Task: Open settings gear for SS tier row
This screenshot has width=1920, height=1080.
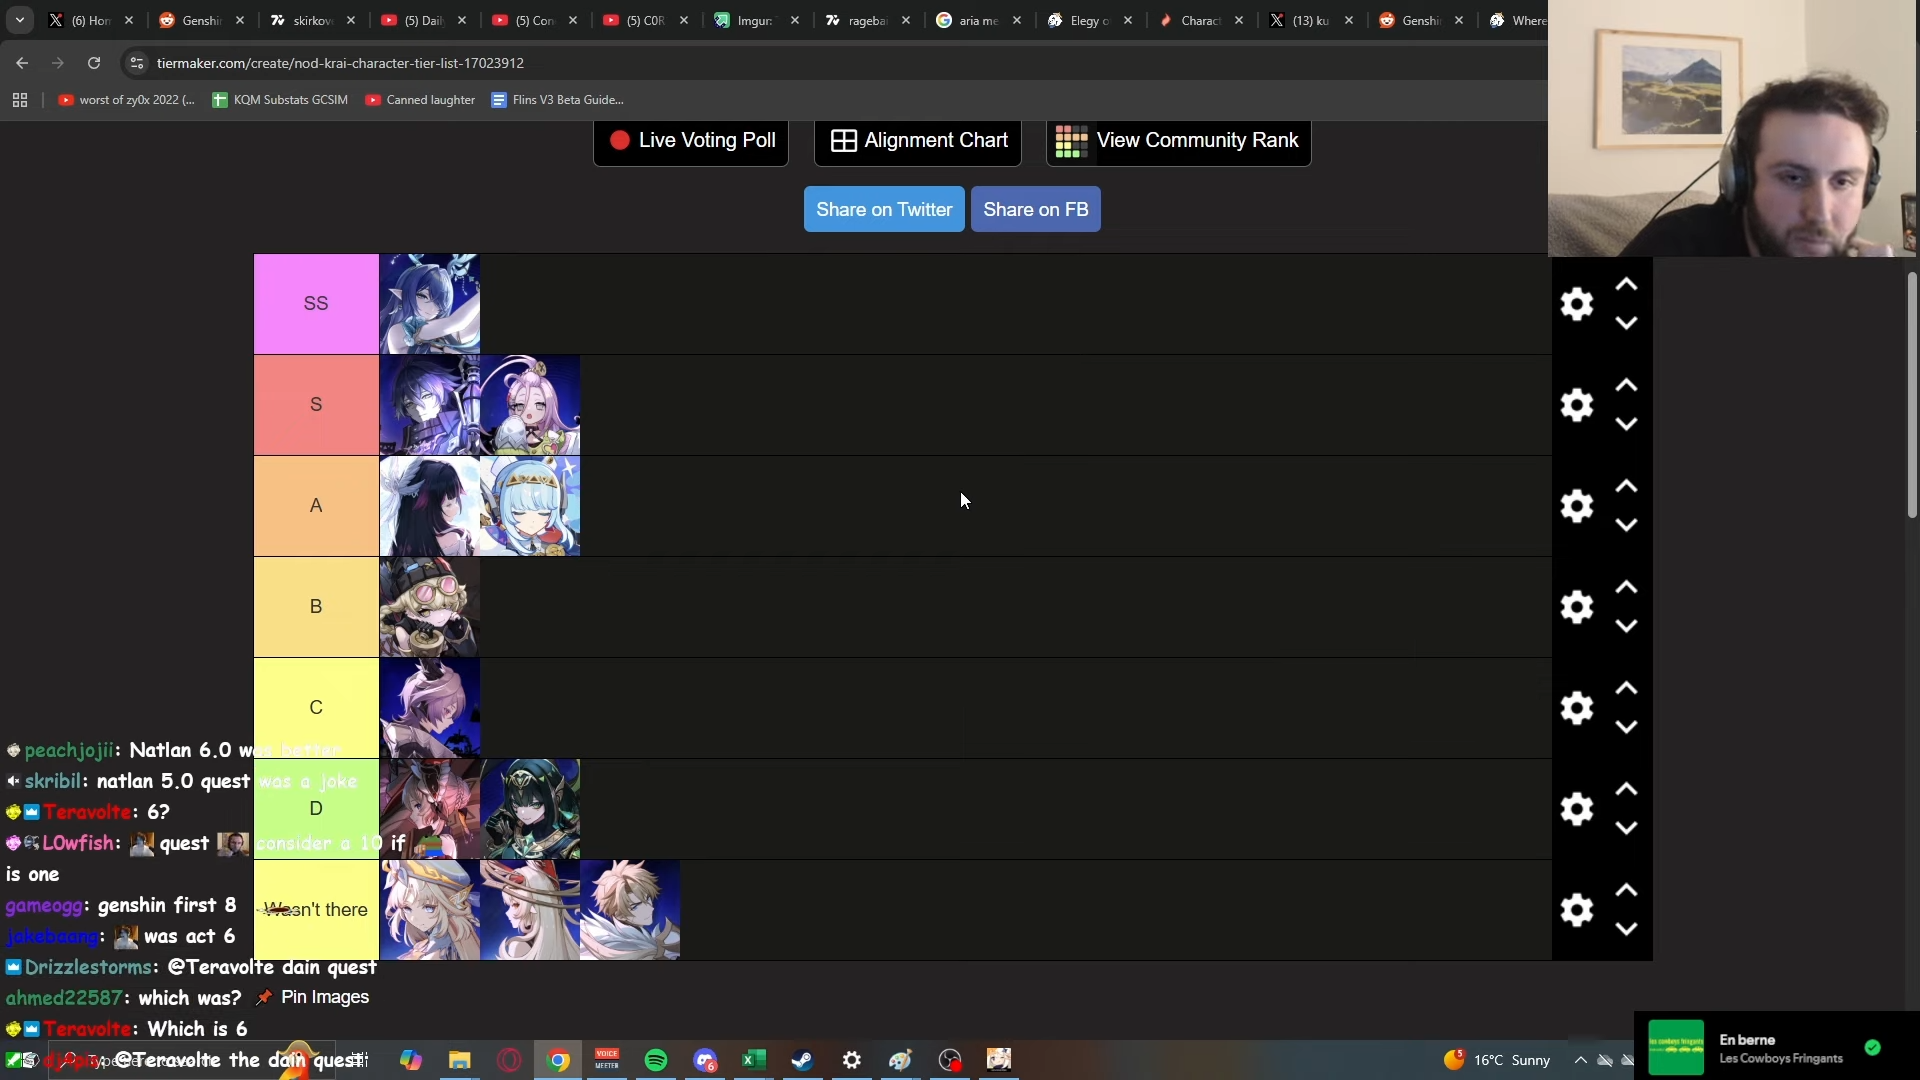Action: pos(1577,304)
